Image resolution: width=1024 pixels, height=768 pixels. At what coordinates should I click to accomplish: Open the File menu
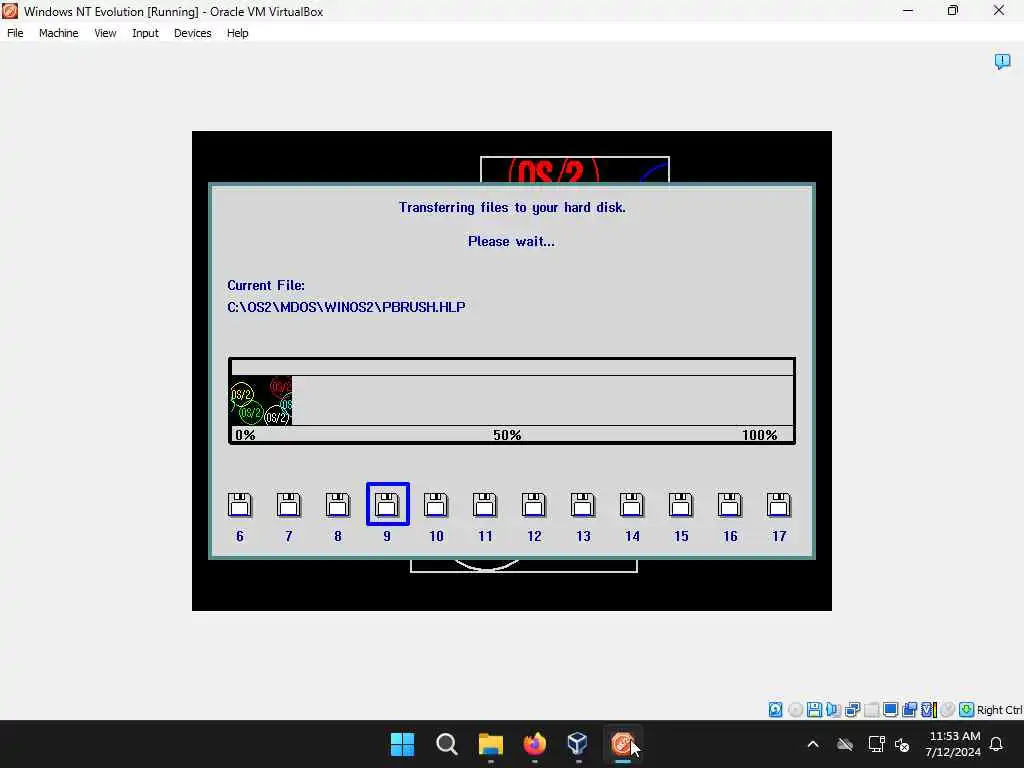15,33
